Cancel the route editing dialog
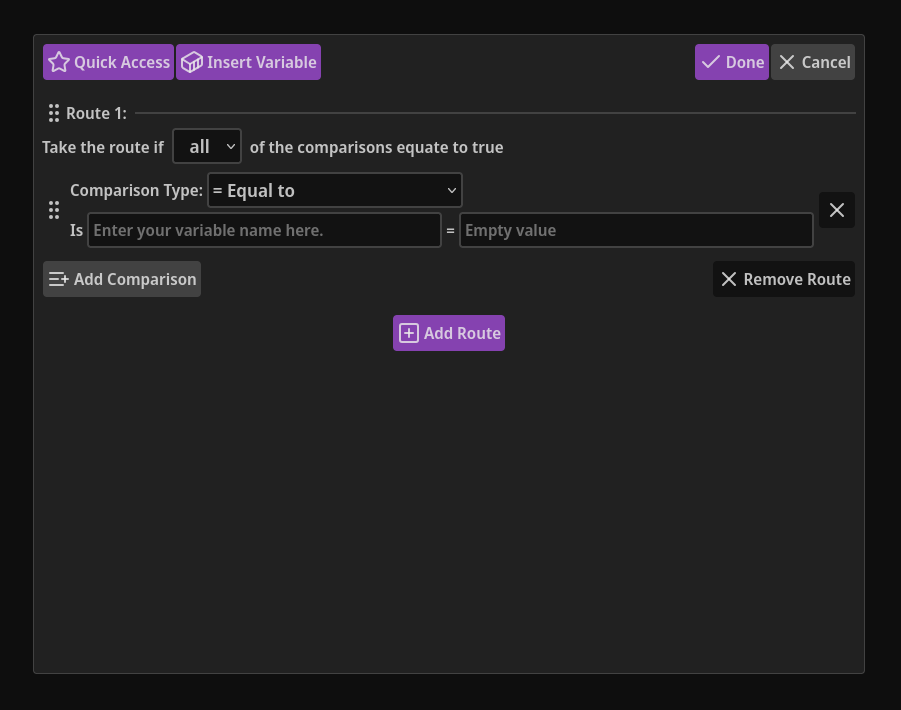This screenshot has height=710, width=901. pos(812,61)
